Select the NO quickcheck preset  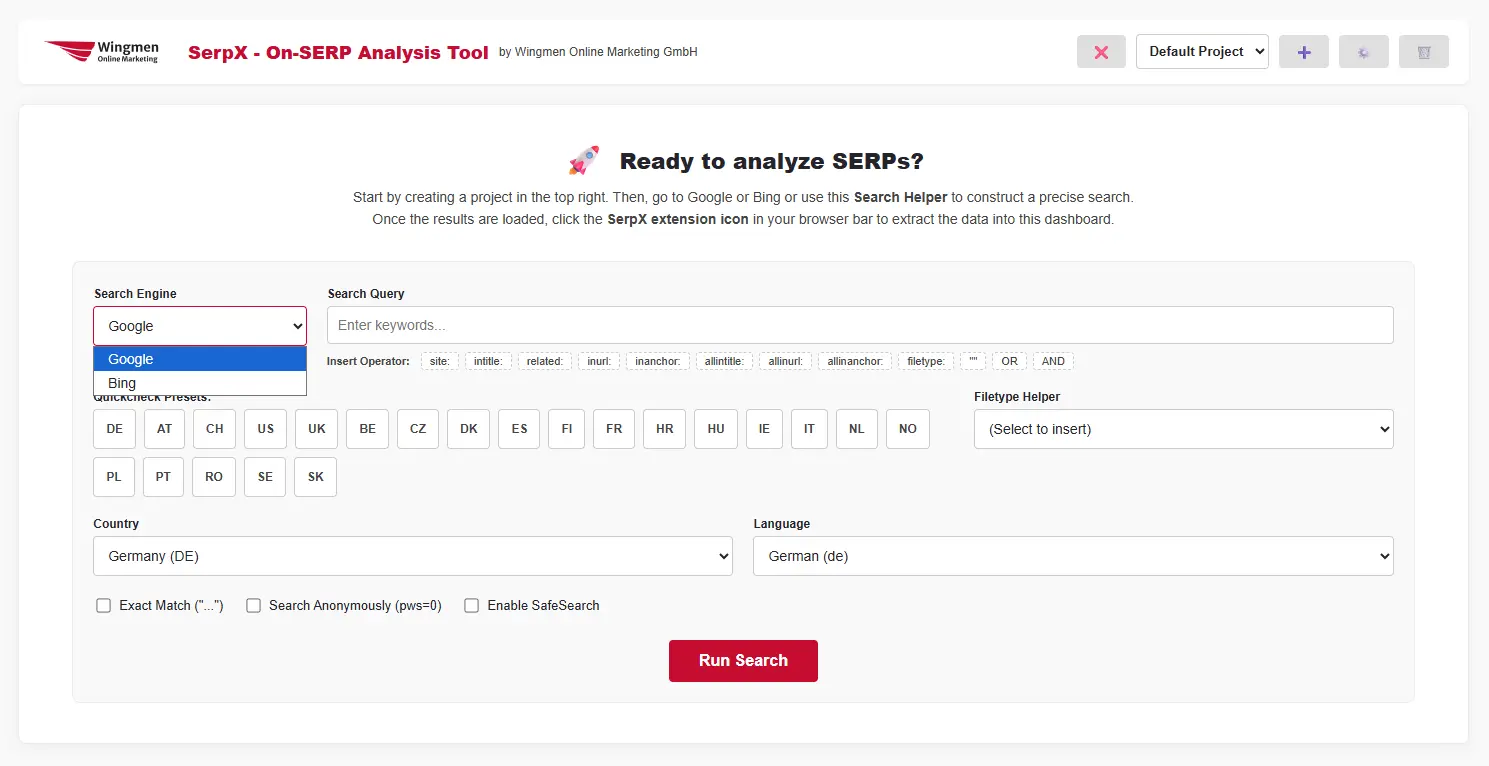(x=908, y=429)
